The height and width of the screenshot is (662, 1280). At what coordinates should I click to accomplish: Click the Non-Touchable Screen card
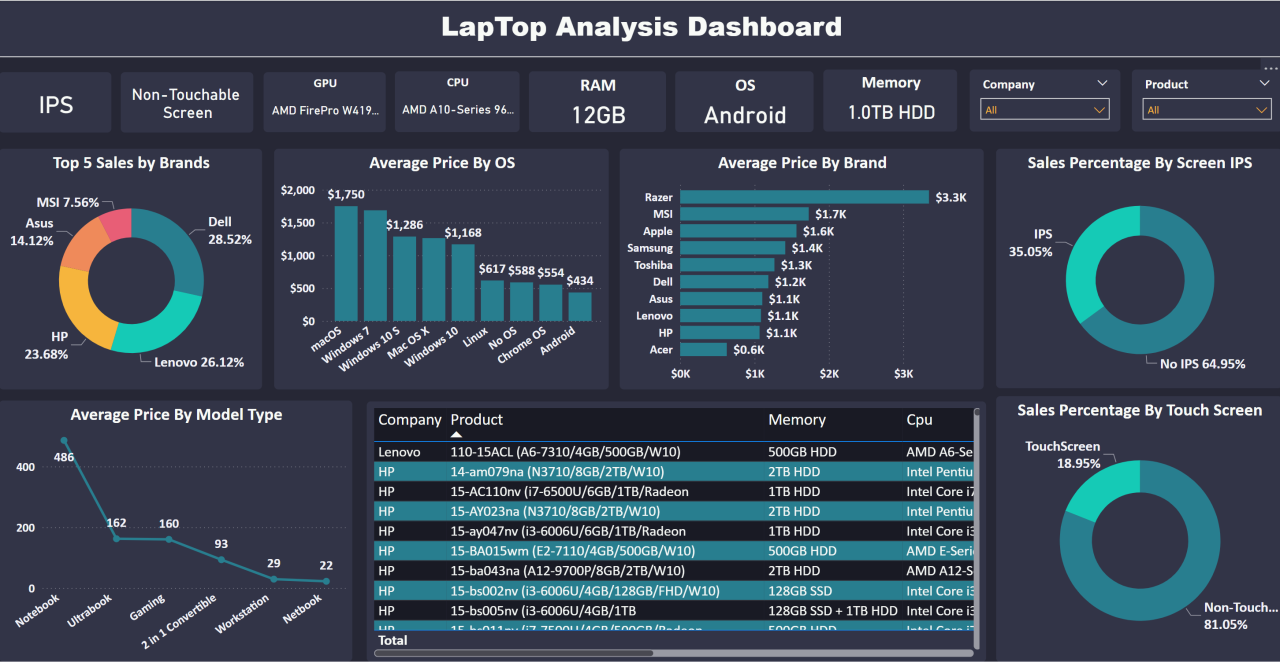186,101
